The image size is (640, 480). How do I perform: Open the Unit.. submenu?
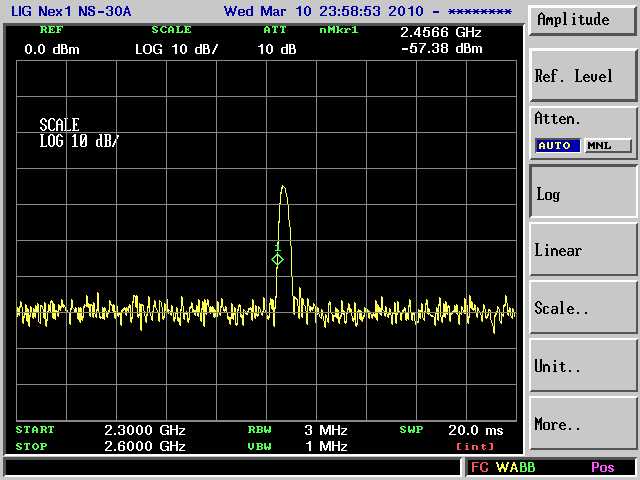tap(583, 367)
